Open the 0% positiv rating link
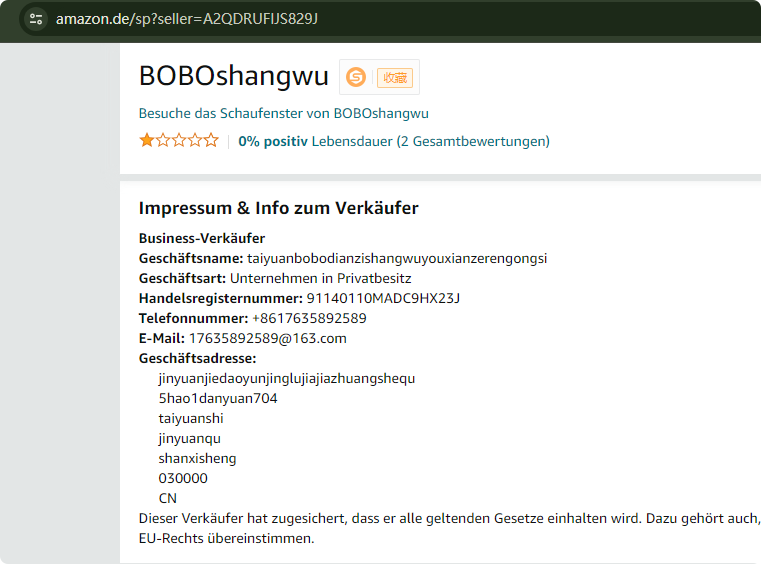 coord(394,141)
